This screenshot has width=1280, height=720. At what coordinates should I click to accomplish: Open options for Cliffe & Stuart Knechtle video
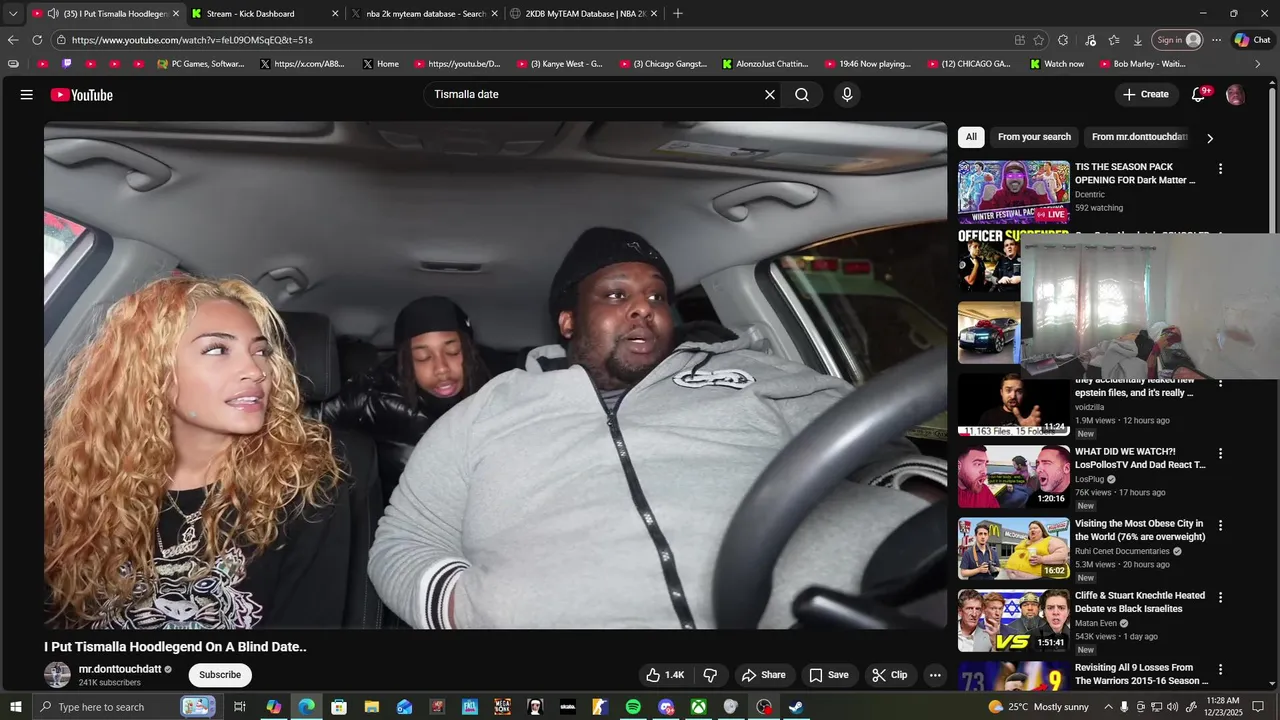point(1220,597)
